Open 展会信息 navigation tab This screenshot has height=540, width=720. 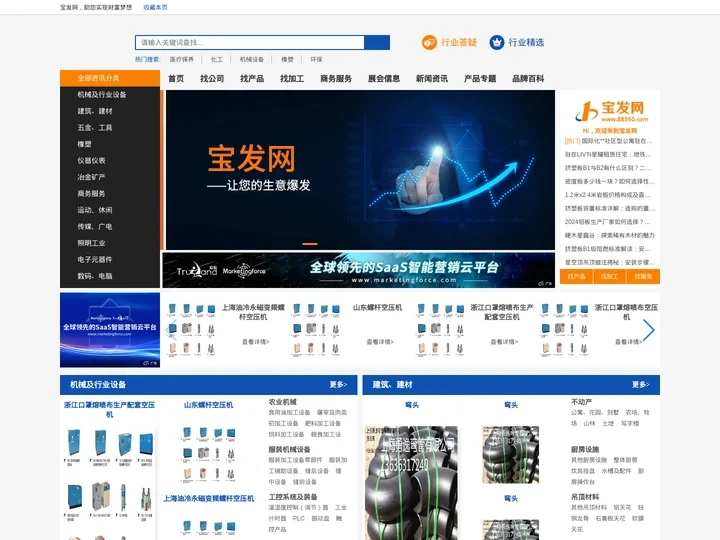click(384, 79)
